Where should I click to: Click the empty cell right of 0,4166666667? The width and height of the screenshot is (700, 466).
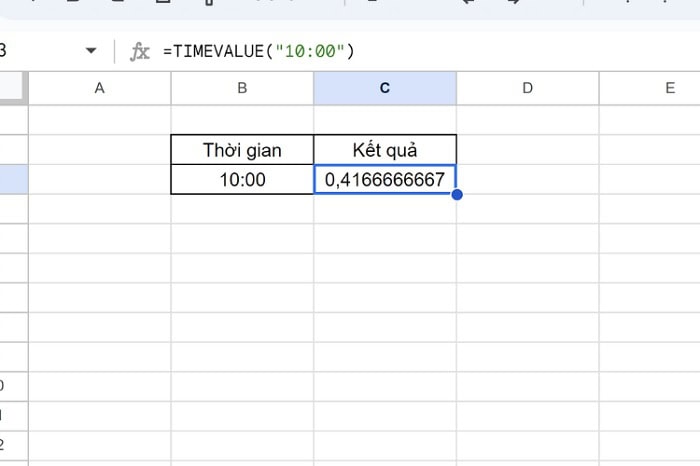[527, 180]
